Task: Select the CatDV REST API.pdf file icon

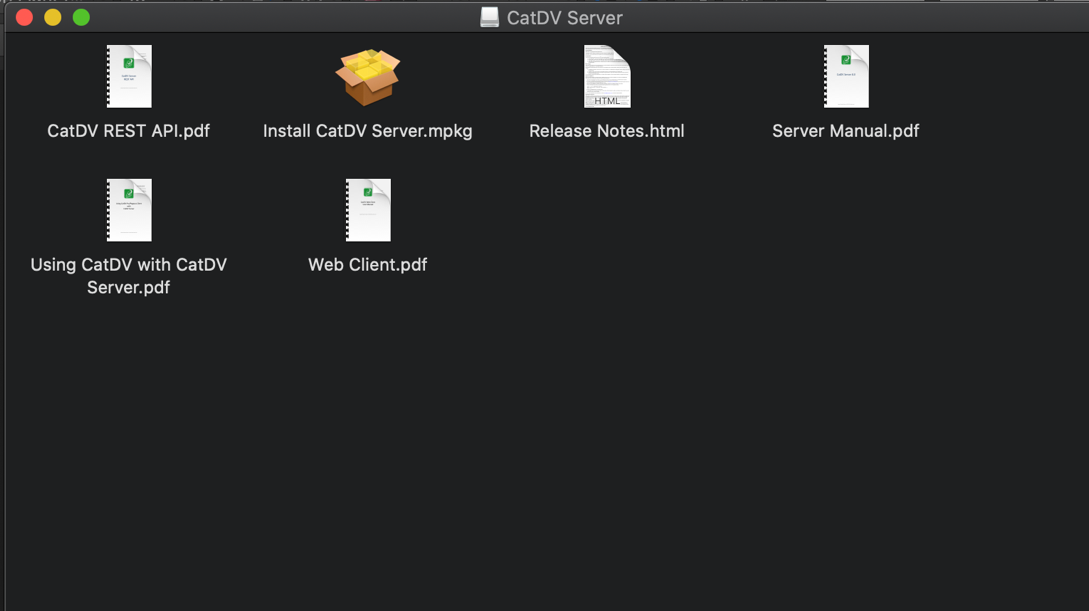Action: (x=129, y=76)
